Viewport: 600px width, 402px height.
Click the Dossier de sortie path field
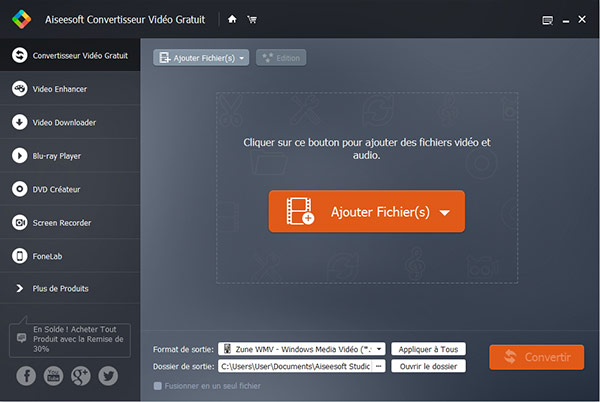pyautogui.click(x=295, y=366)
